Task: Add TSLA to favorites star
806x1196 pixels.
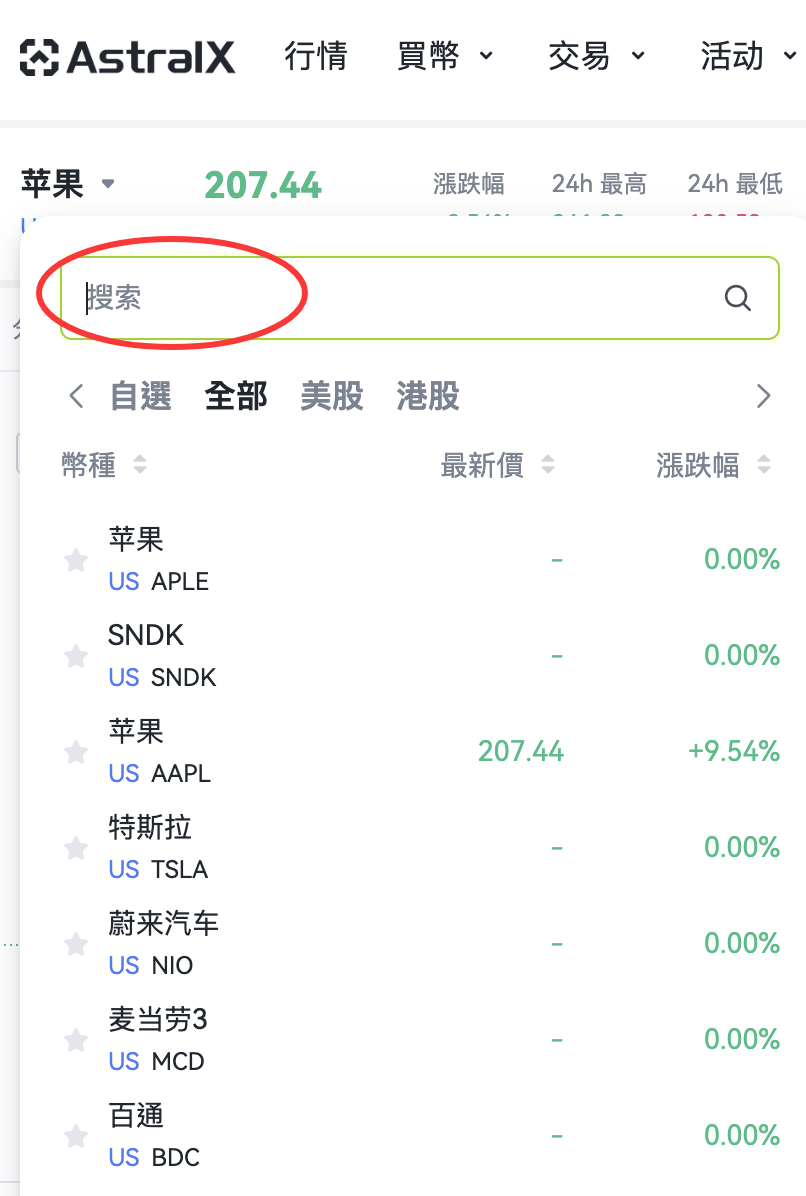Action: pos(75,848)
